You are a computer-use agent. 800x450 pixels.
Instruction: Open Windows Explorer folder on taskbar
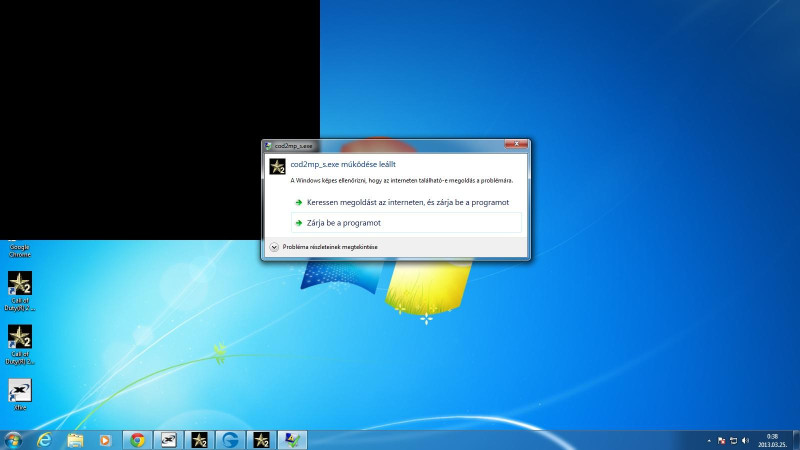pos(75,440)
